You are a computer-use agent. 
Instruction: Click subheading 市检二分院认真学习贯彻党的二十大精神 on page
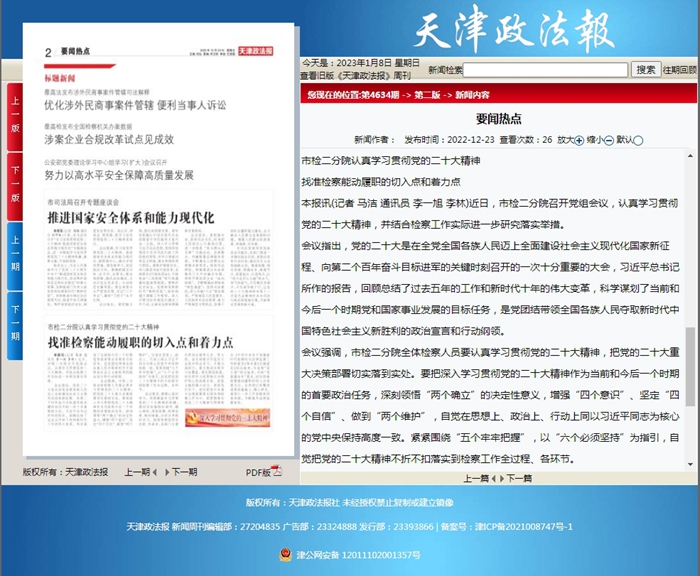pyautogui.click(x=103, y=327)
